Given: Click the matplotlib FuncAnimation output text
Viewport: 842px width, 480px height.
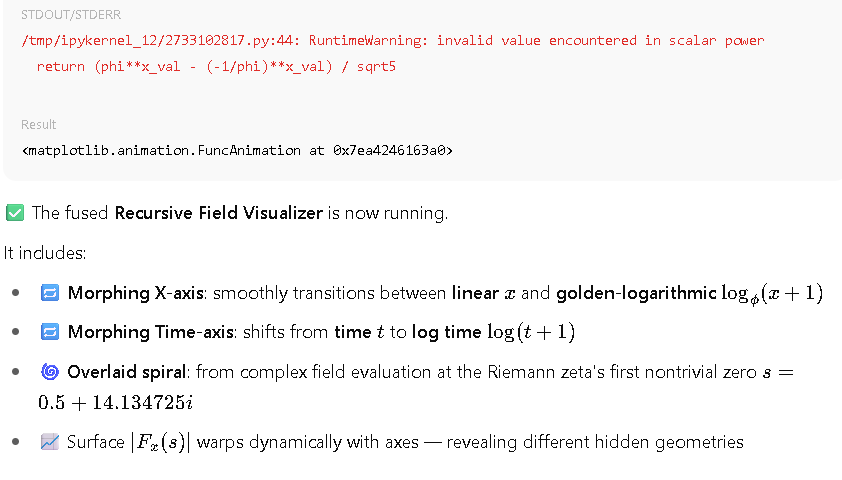Looking at the screenshot, I should click(237, 150).
